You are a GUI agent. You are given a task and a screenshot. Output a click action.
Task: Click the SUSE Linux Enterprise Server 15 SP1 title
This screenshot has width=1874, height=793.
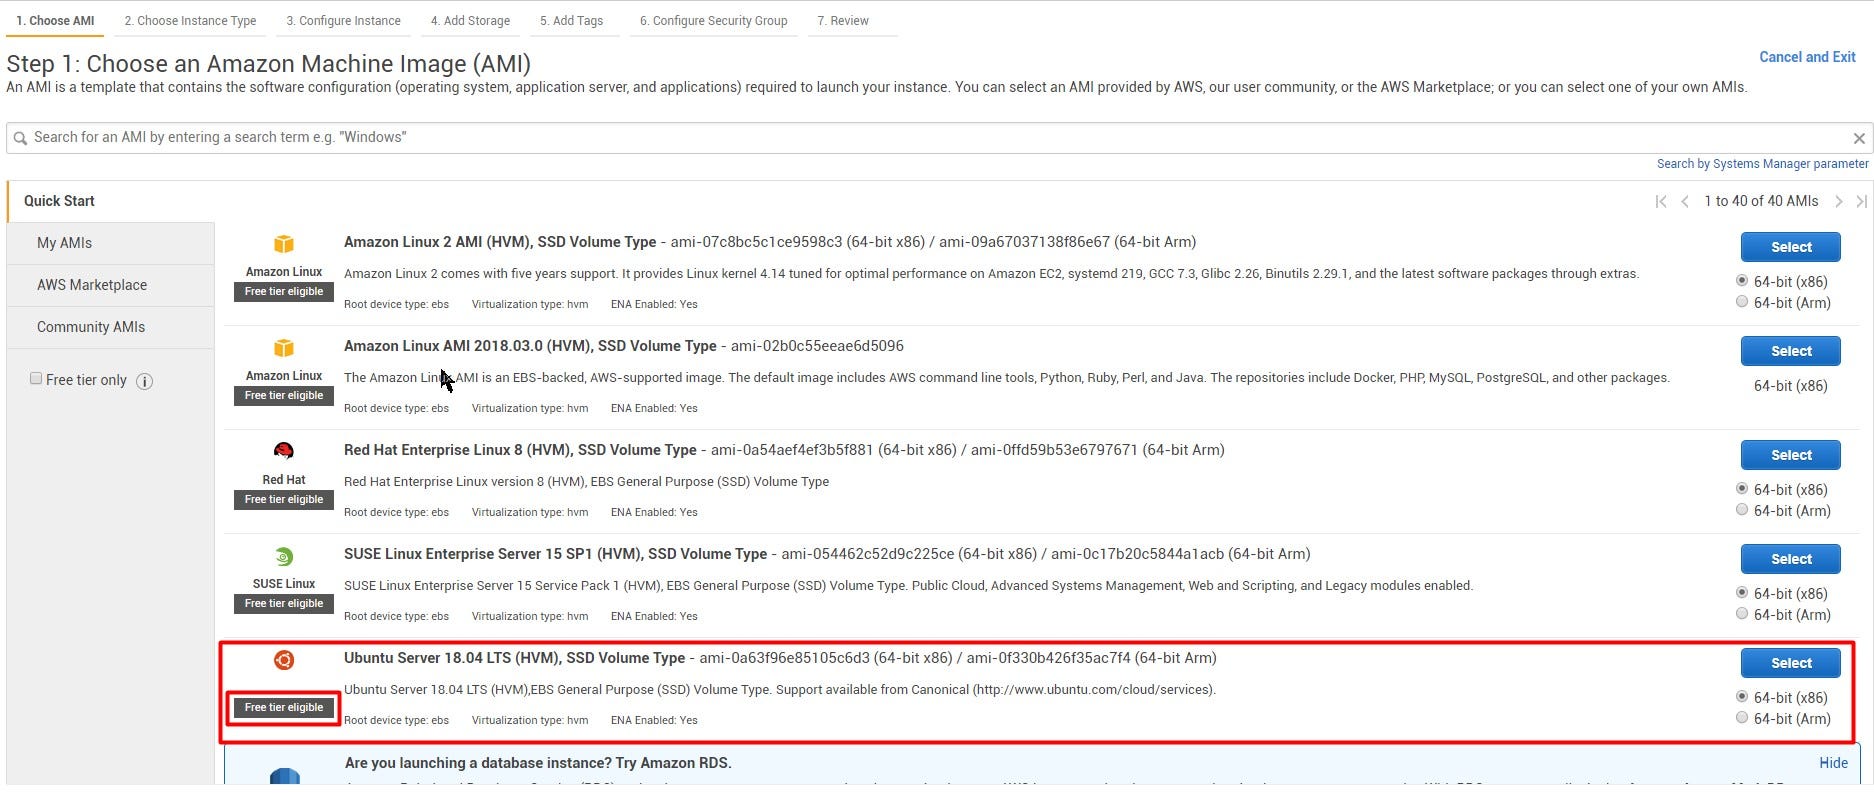pyautogui.click(x=555, y=554)
